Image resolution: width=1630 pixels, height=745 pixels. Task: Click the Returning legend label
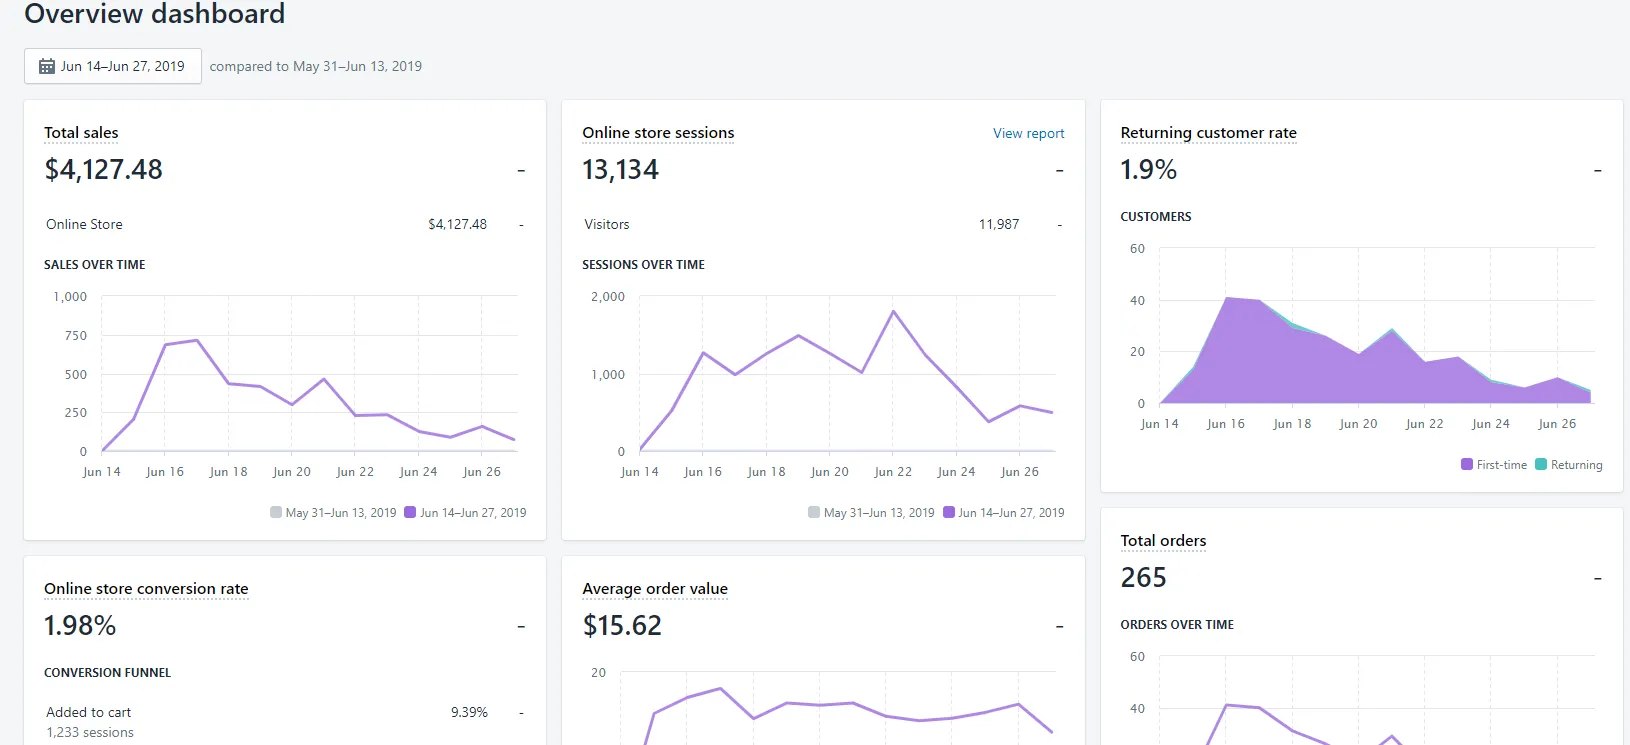1577,465
